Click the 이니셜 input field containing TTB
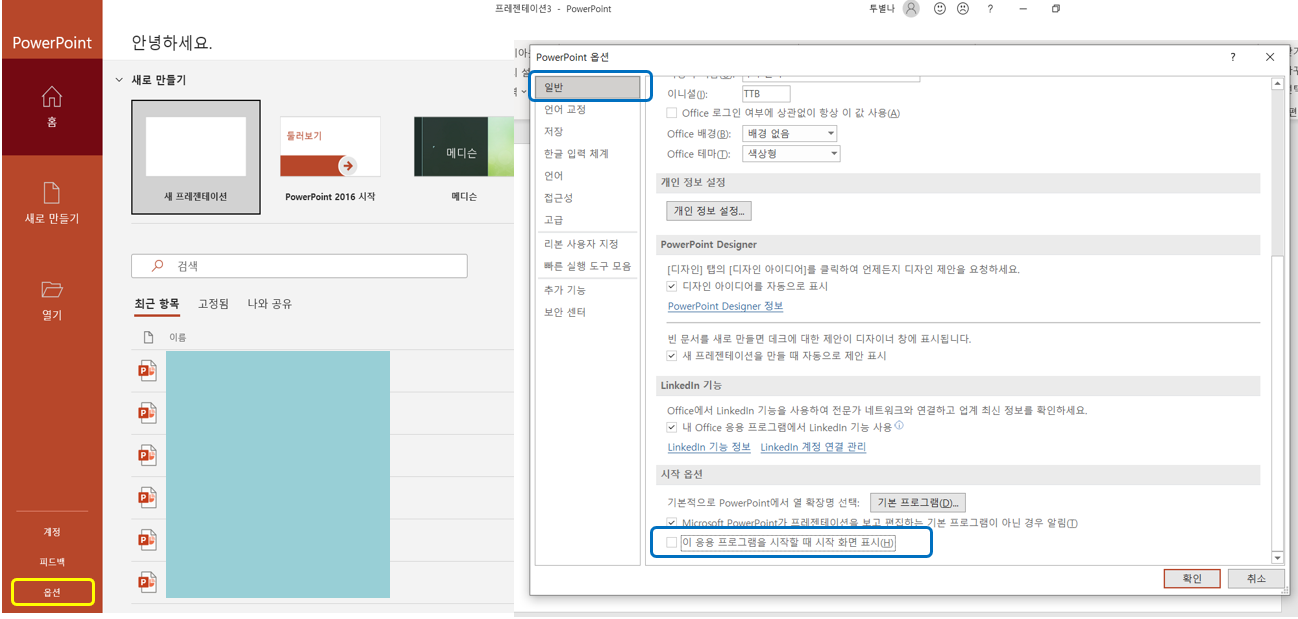The width and height of the screenshot is (1298, 619). [x=766, y=93]
